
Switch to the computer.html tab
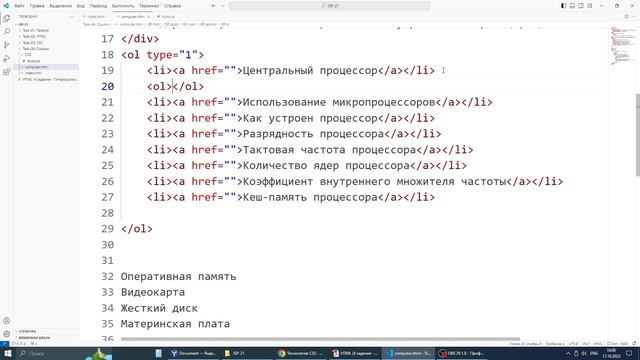[x=133, y=17]
